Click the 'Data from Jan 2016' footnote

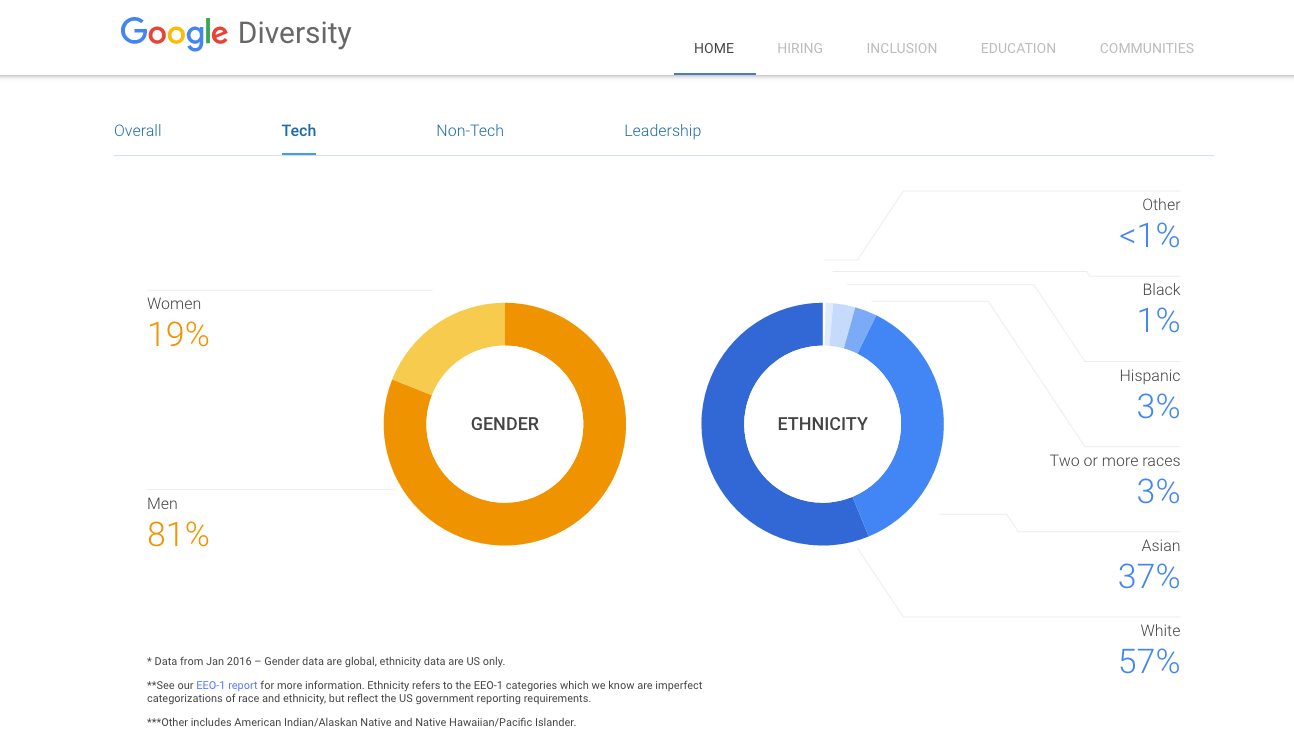326,661
